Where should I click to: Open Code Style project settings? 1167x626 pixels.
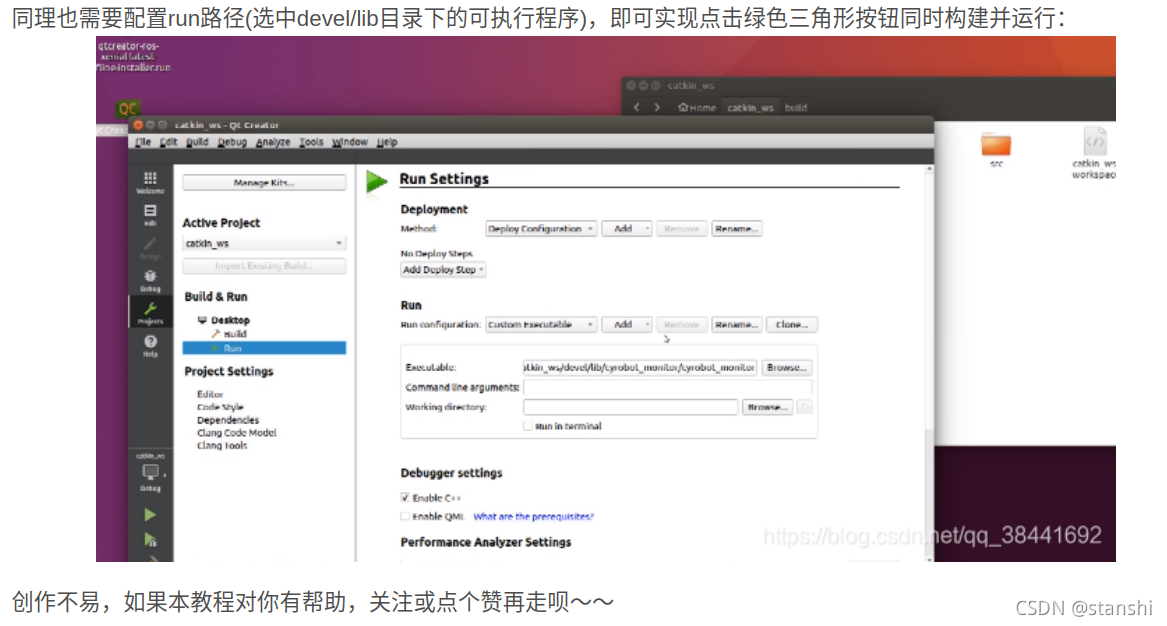coord(220,407)
